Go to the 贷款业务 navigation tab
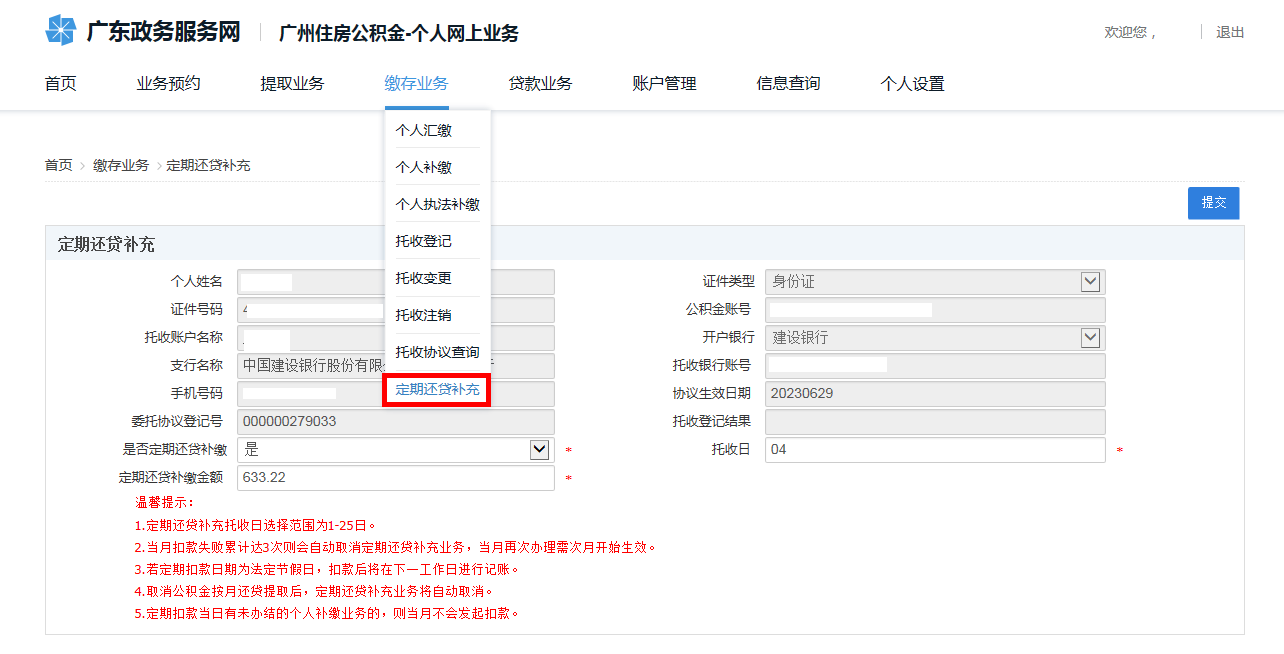This screenshot has width=1284, height=654. (x=540, y=84)
